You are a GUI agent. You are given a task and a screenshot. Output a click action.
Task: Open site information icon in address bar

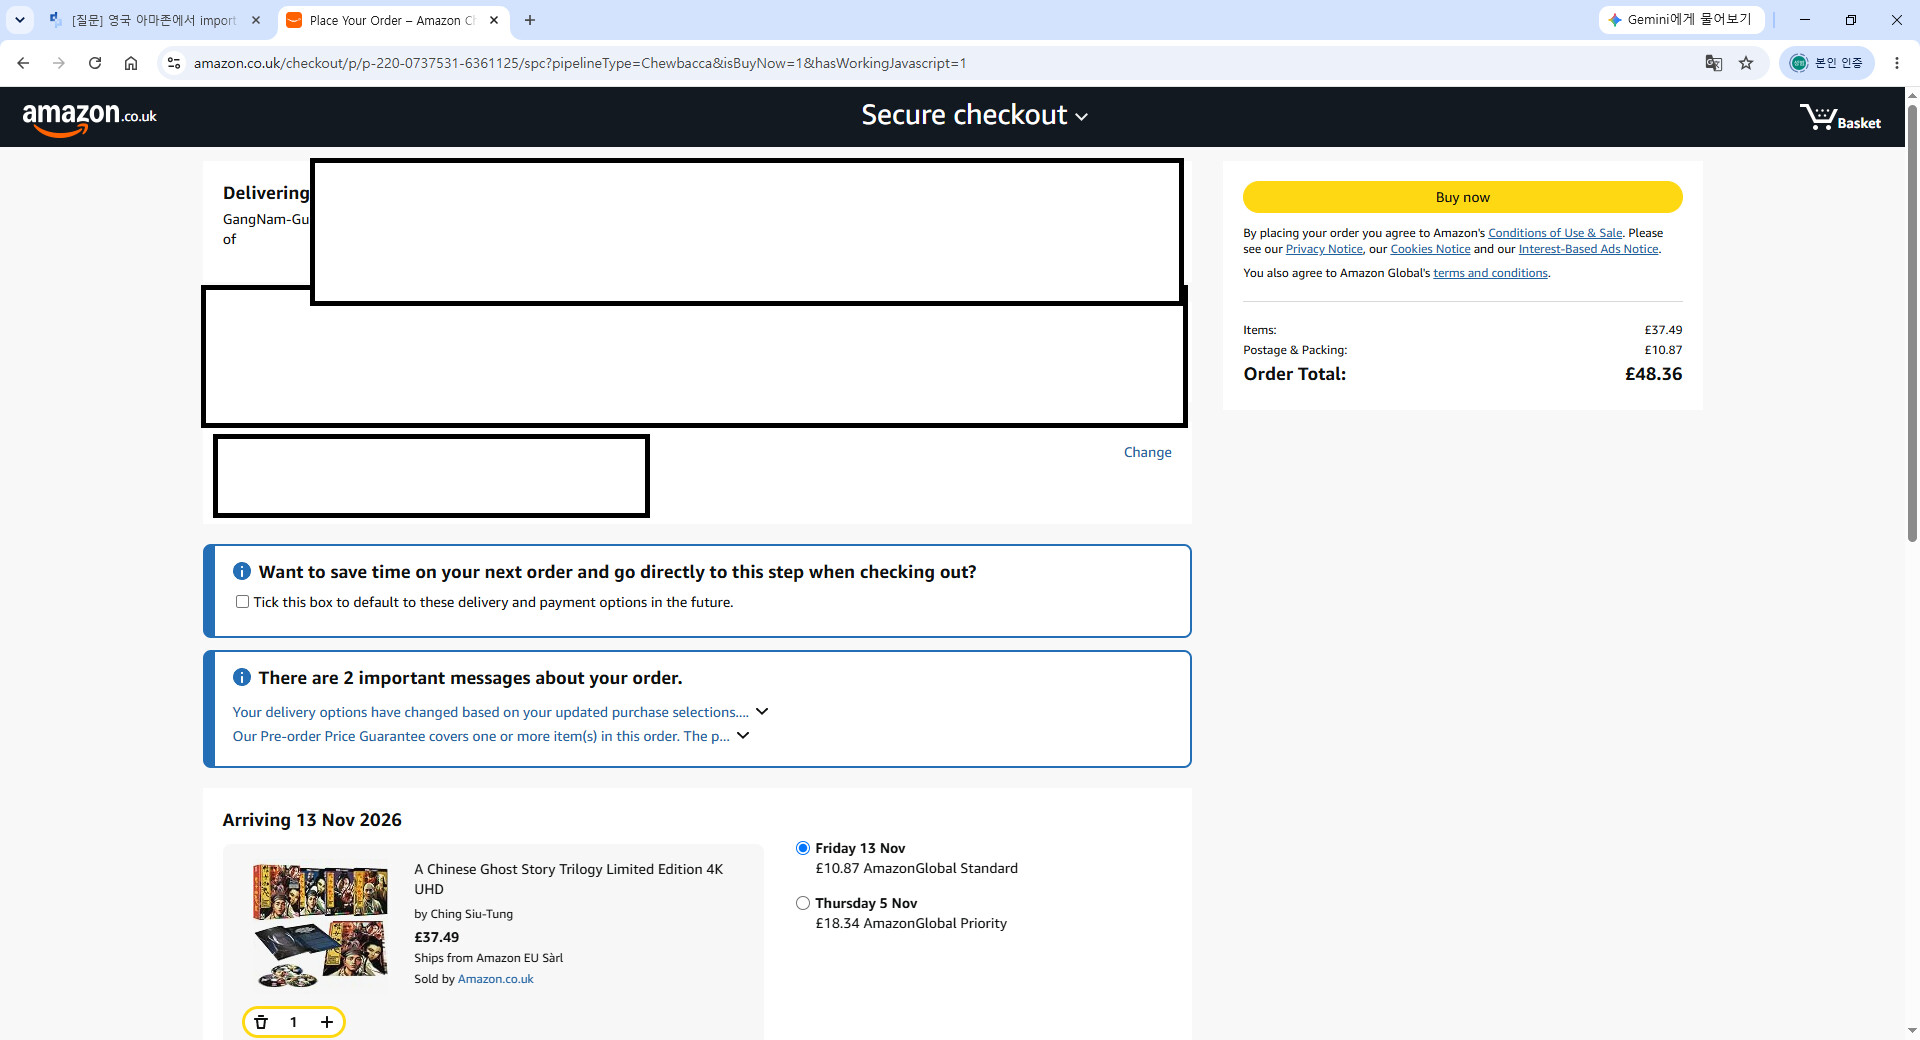pos(174,63)
